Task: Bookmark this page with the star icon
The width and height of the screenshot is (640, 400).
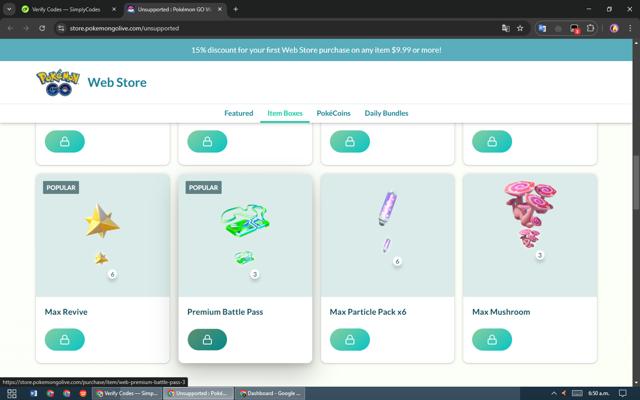Action: pyautogui.click(x=520, y=28)
